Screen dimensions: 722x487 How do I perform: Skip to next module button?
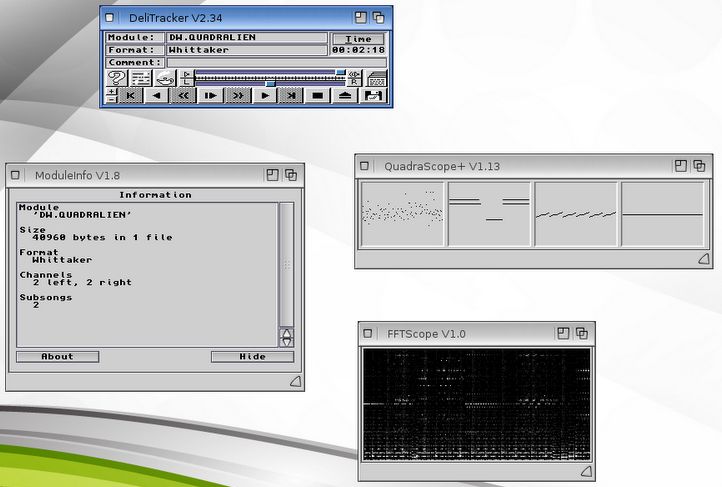click(291, 95)
